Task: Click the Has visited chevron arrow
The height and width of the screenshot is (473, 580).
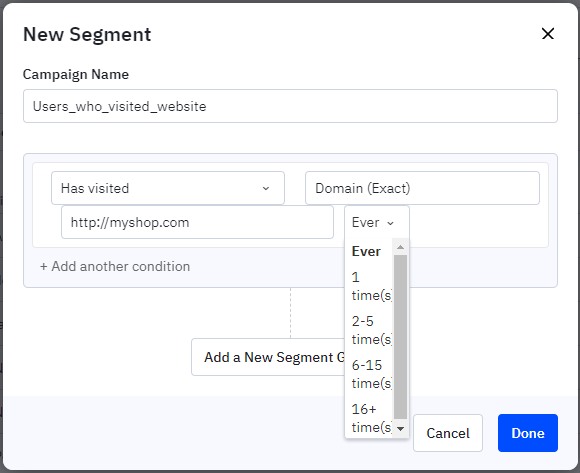Action: click(266, 189)
